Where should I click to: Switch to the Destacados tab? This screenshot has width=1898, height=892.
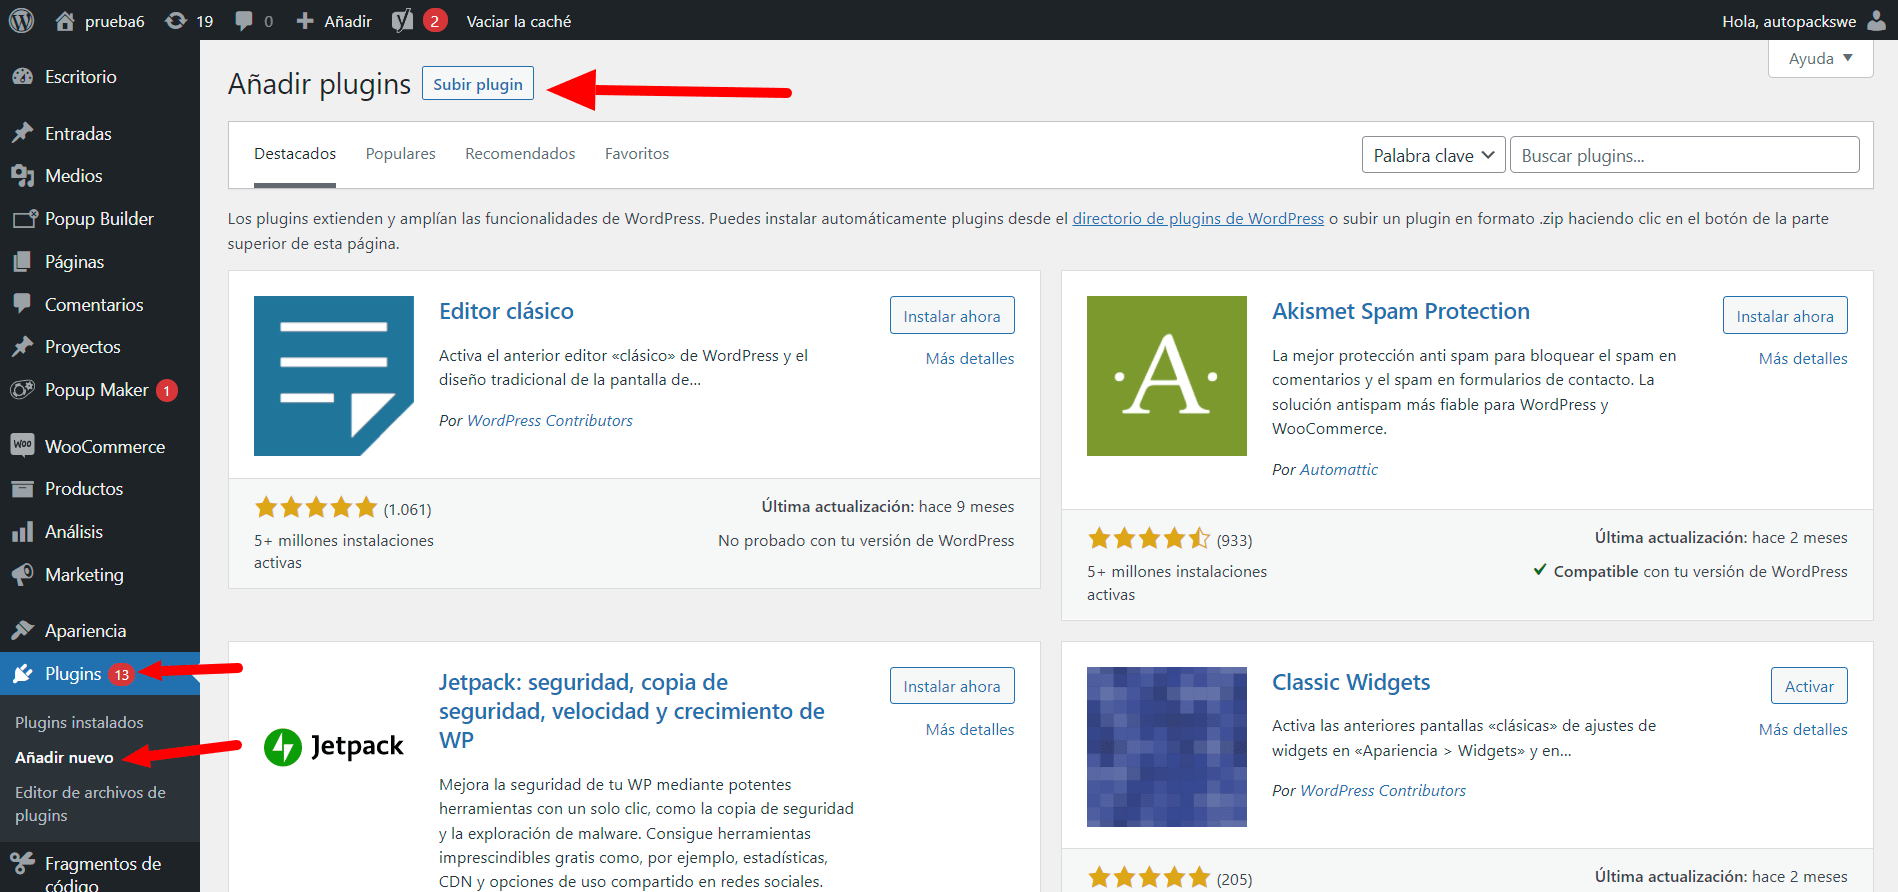click(295, 154)
